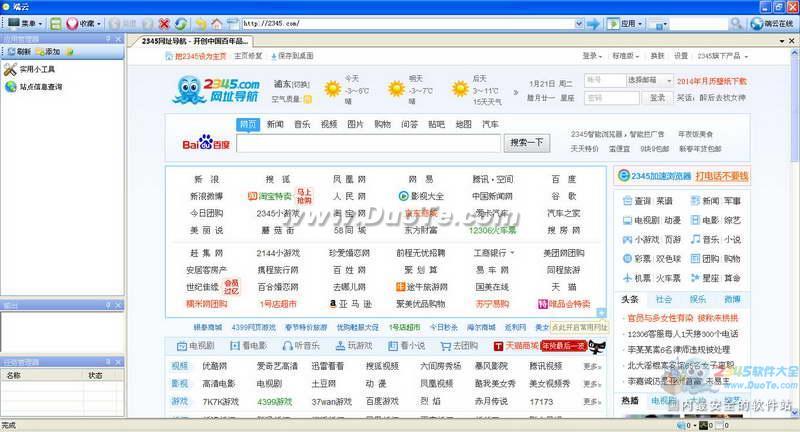This screenshot has height=432, width=800.
Task: Select the 2345网址导航 page tab
Action: [x=194, y=41]
